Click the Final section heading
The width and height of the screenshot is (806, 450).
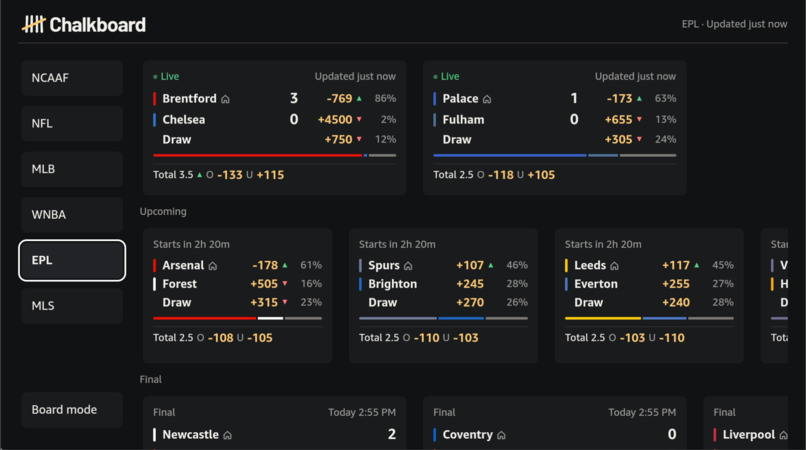(x=151, y=380)
